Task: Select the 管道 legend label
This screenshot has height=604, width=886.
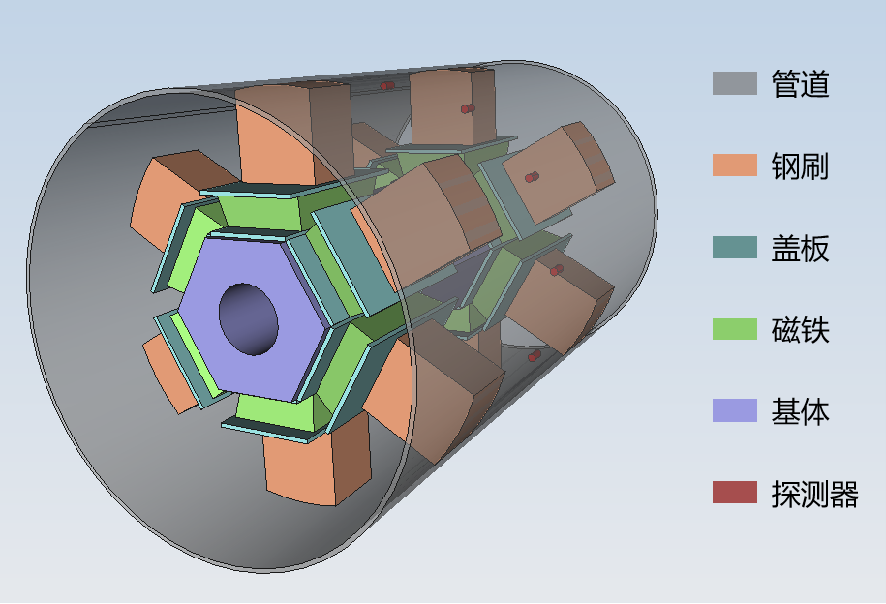Action: [x=801, y=84]
